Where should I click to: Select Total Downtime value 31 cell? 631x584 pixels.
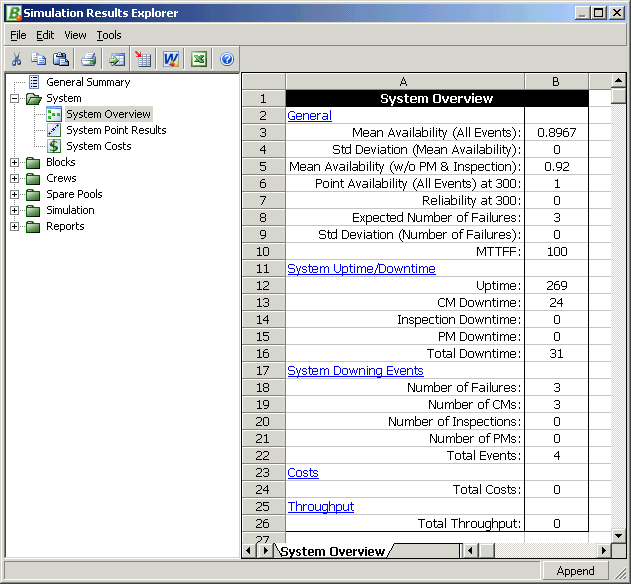[x=557, y=353]
